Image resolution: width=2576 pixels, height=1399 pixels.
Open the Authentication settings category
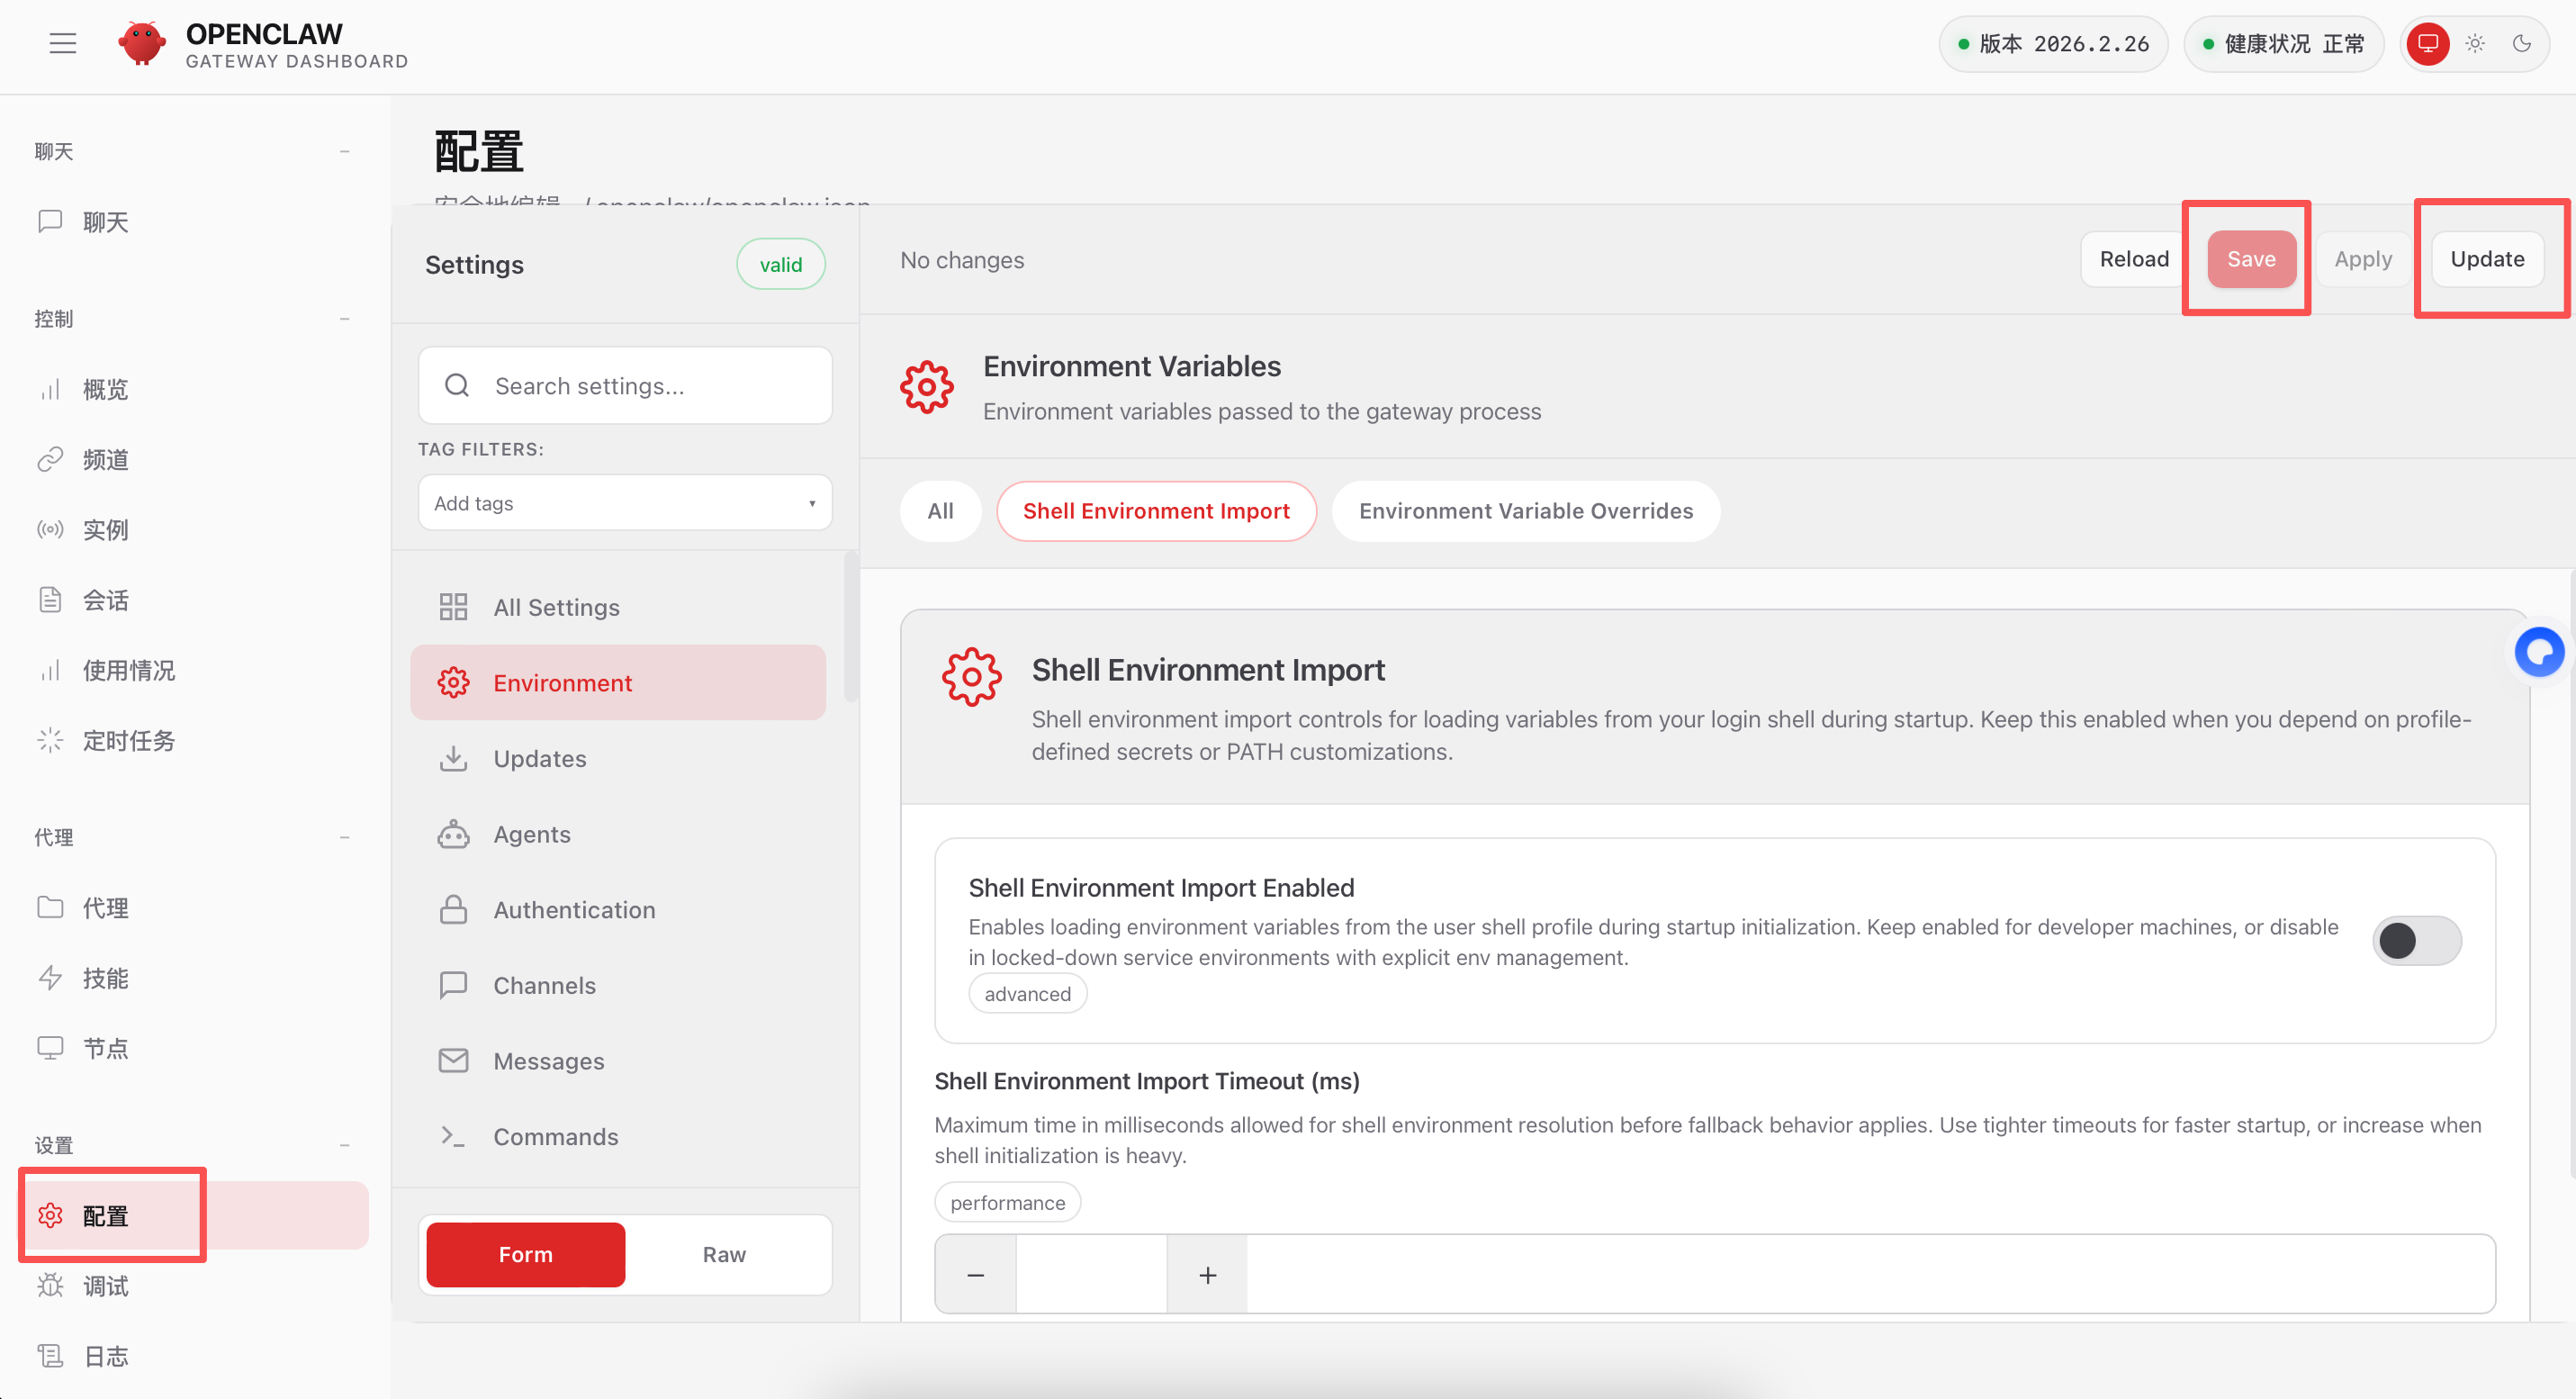574,910
